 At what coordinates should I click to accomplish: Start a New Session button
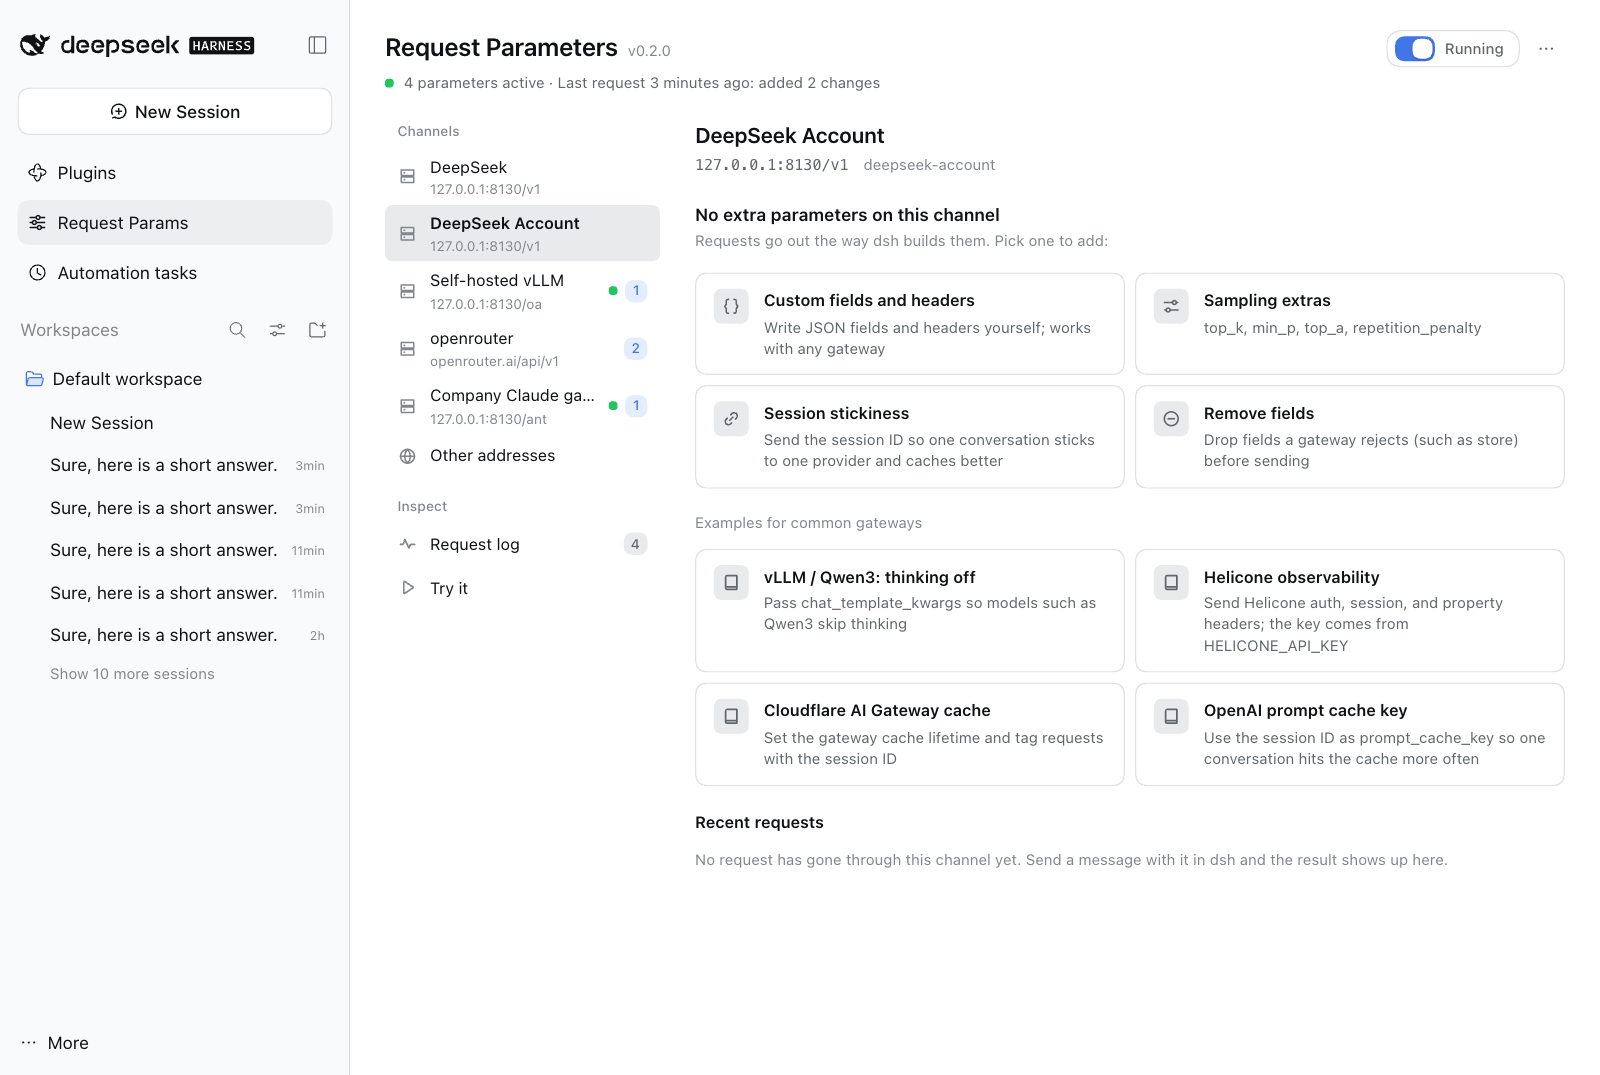(175, 111)
